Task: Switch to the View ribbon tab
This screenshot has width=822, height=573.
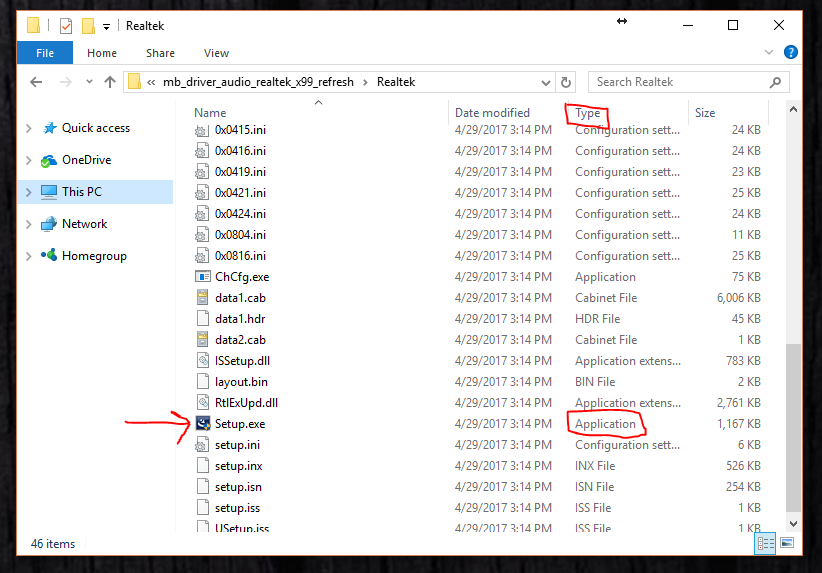Action: pyautogui.click(x=216, y=53)
